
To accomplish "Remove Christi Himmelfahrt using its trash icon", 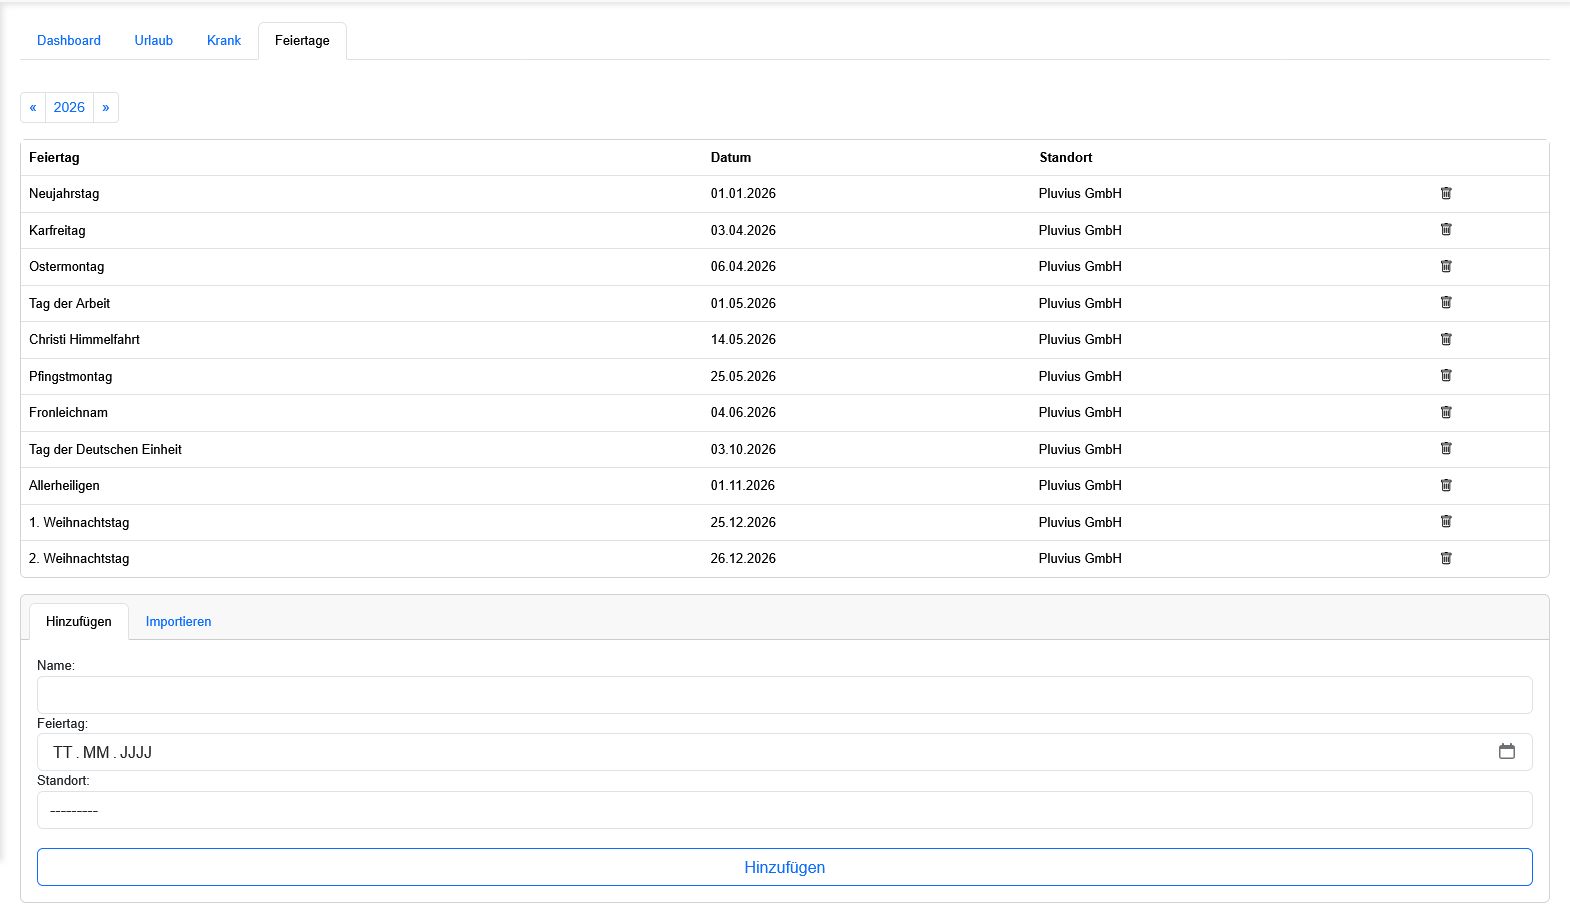I will 1446,339.
